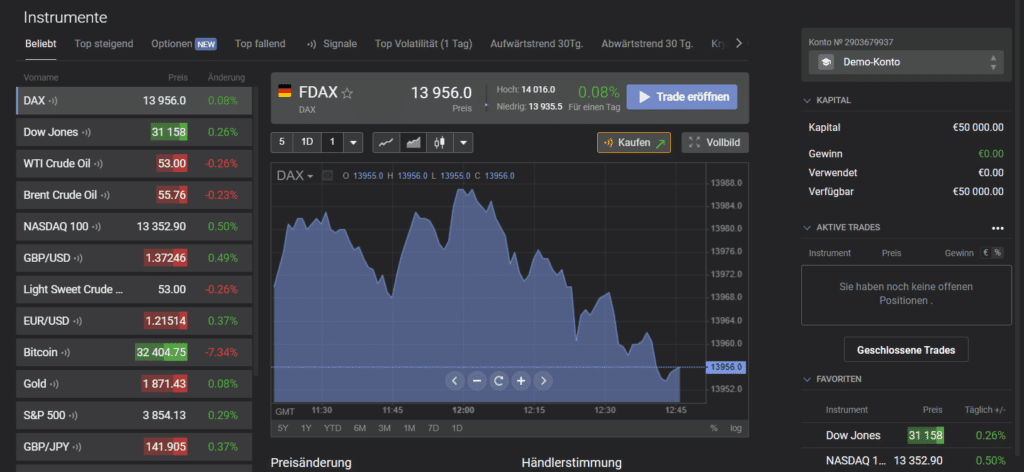Viewport: 1024px width, 472px height.
Task: Switch to Top steigend tab
Action: click(x=104, y=44)
